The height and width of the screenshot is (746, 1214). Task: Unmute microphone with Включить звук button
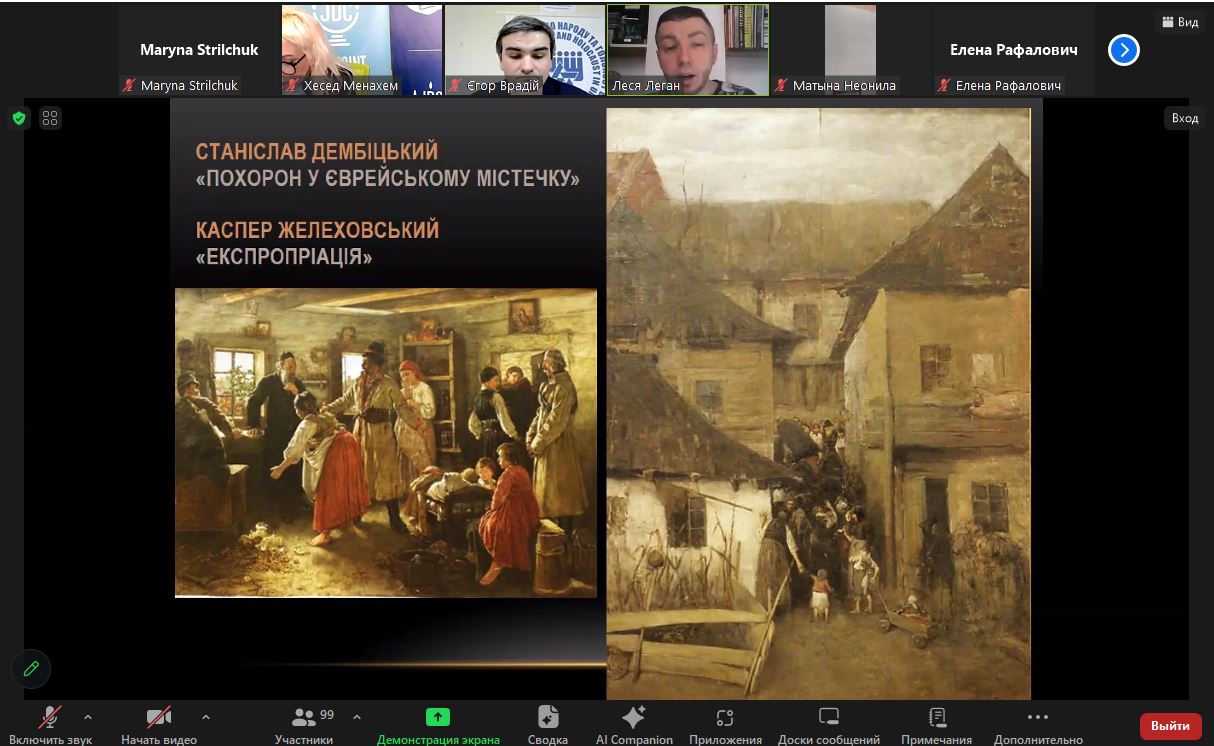50,724
